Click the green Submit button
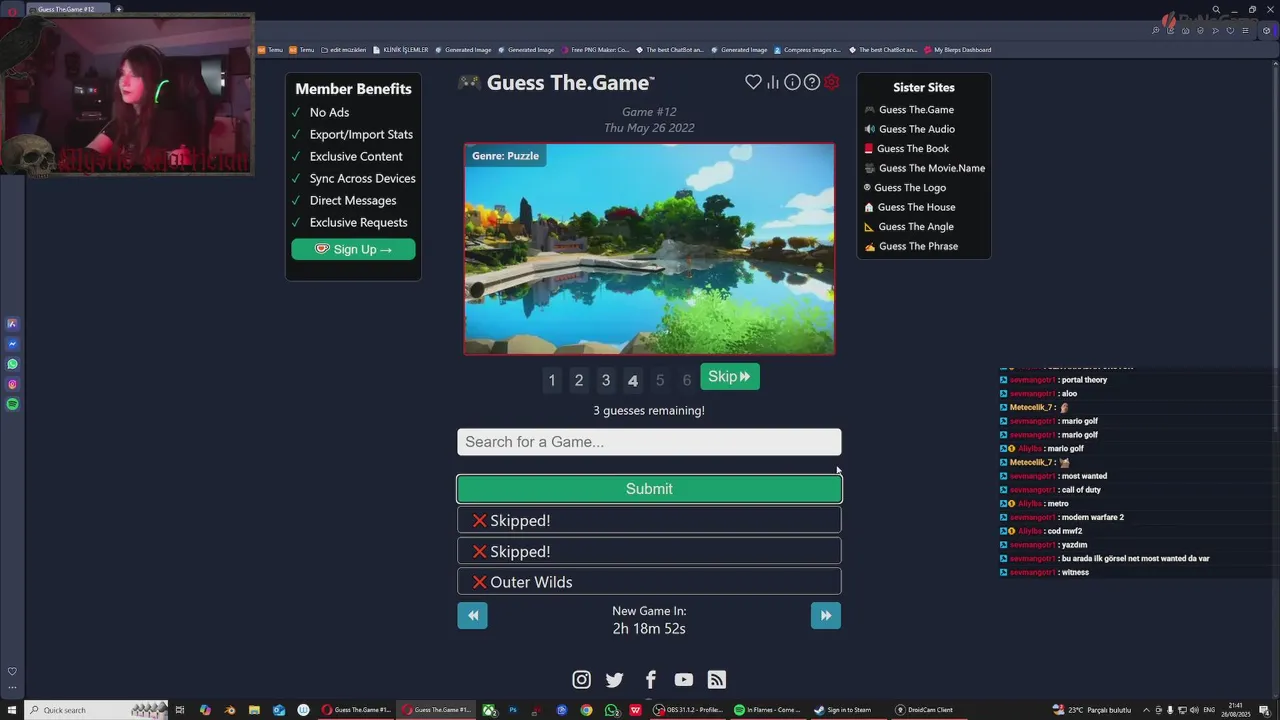Viewport: 1280px width, 720px height. [649, 489]
